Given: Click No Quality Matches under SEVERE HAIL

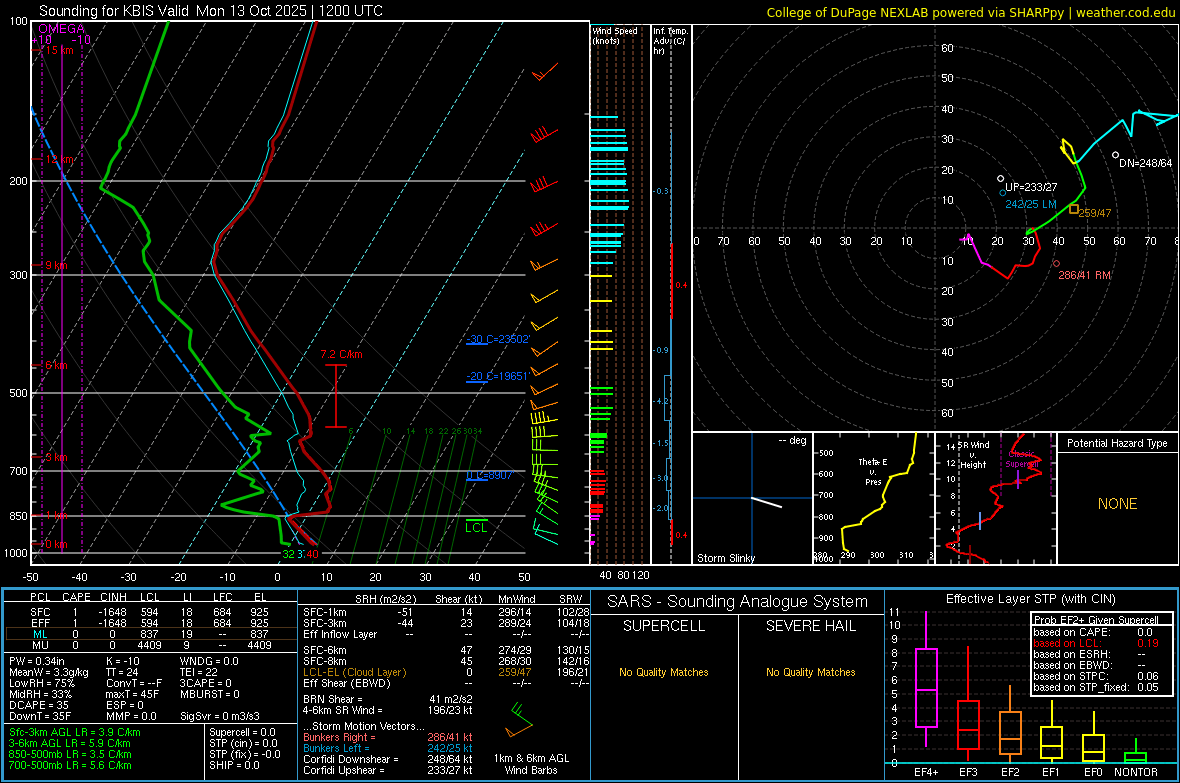Looking at the screenshot, I should point(810,672).
